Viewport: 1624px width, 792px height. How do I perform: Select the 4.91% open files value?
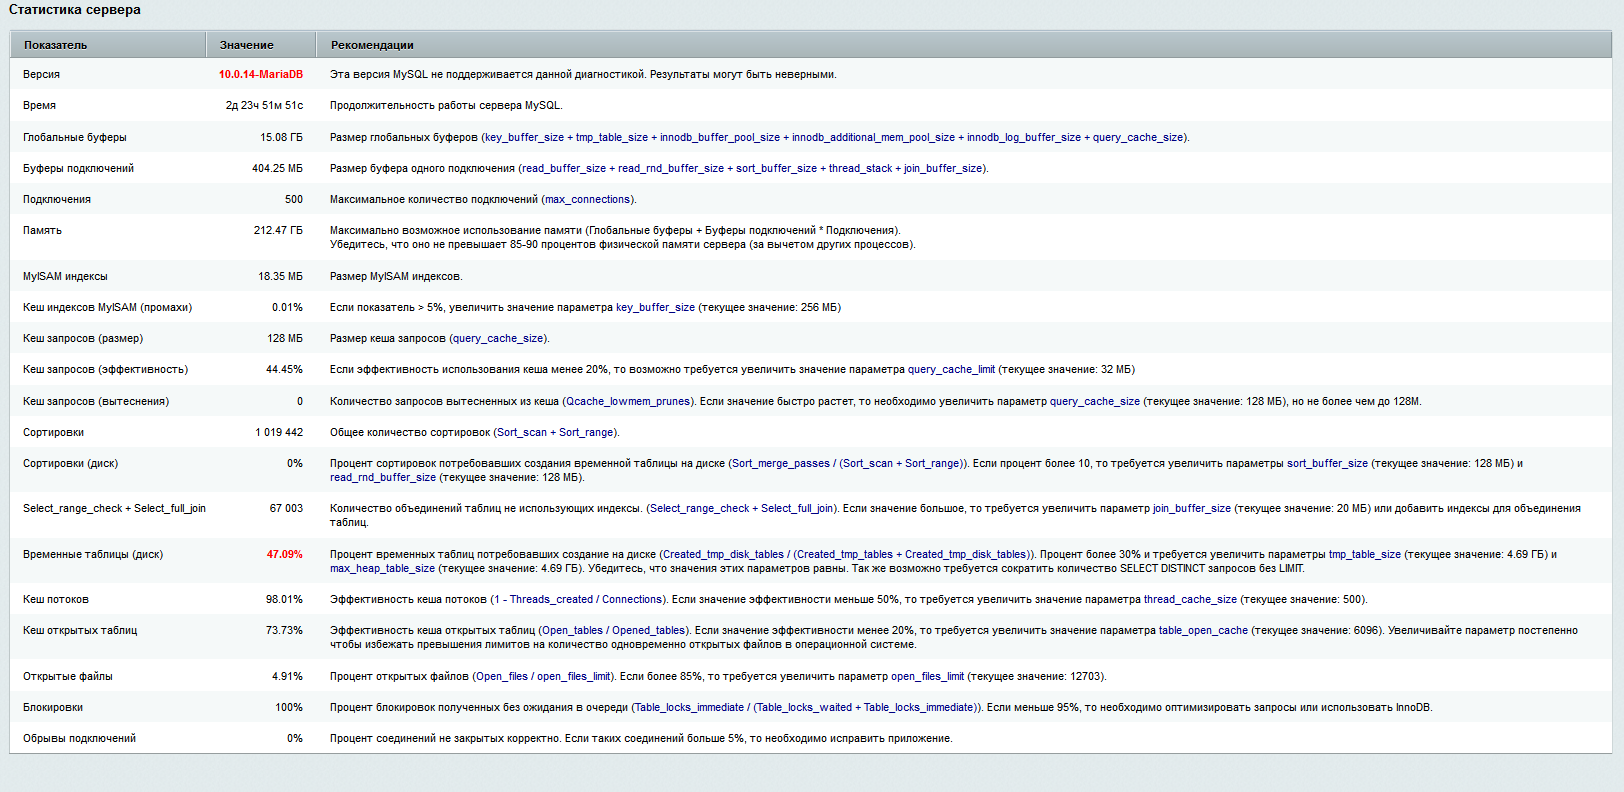point(287,676)
